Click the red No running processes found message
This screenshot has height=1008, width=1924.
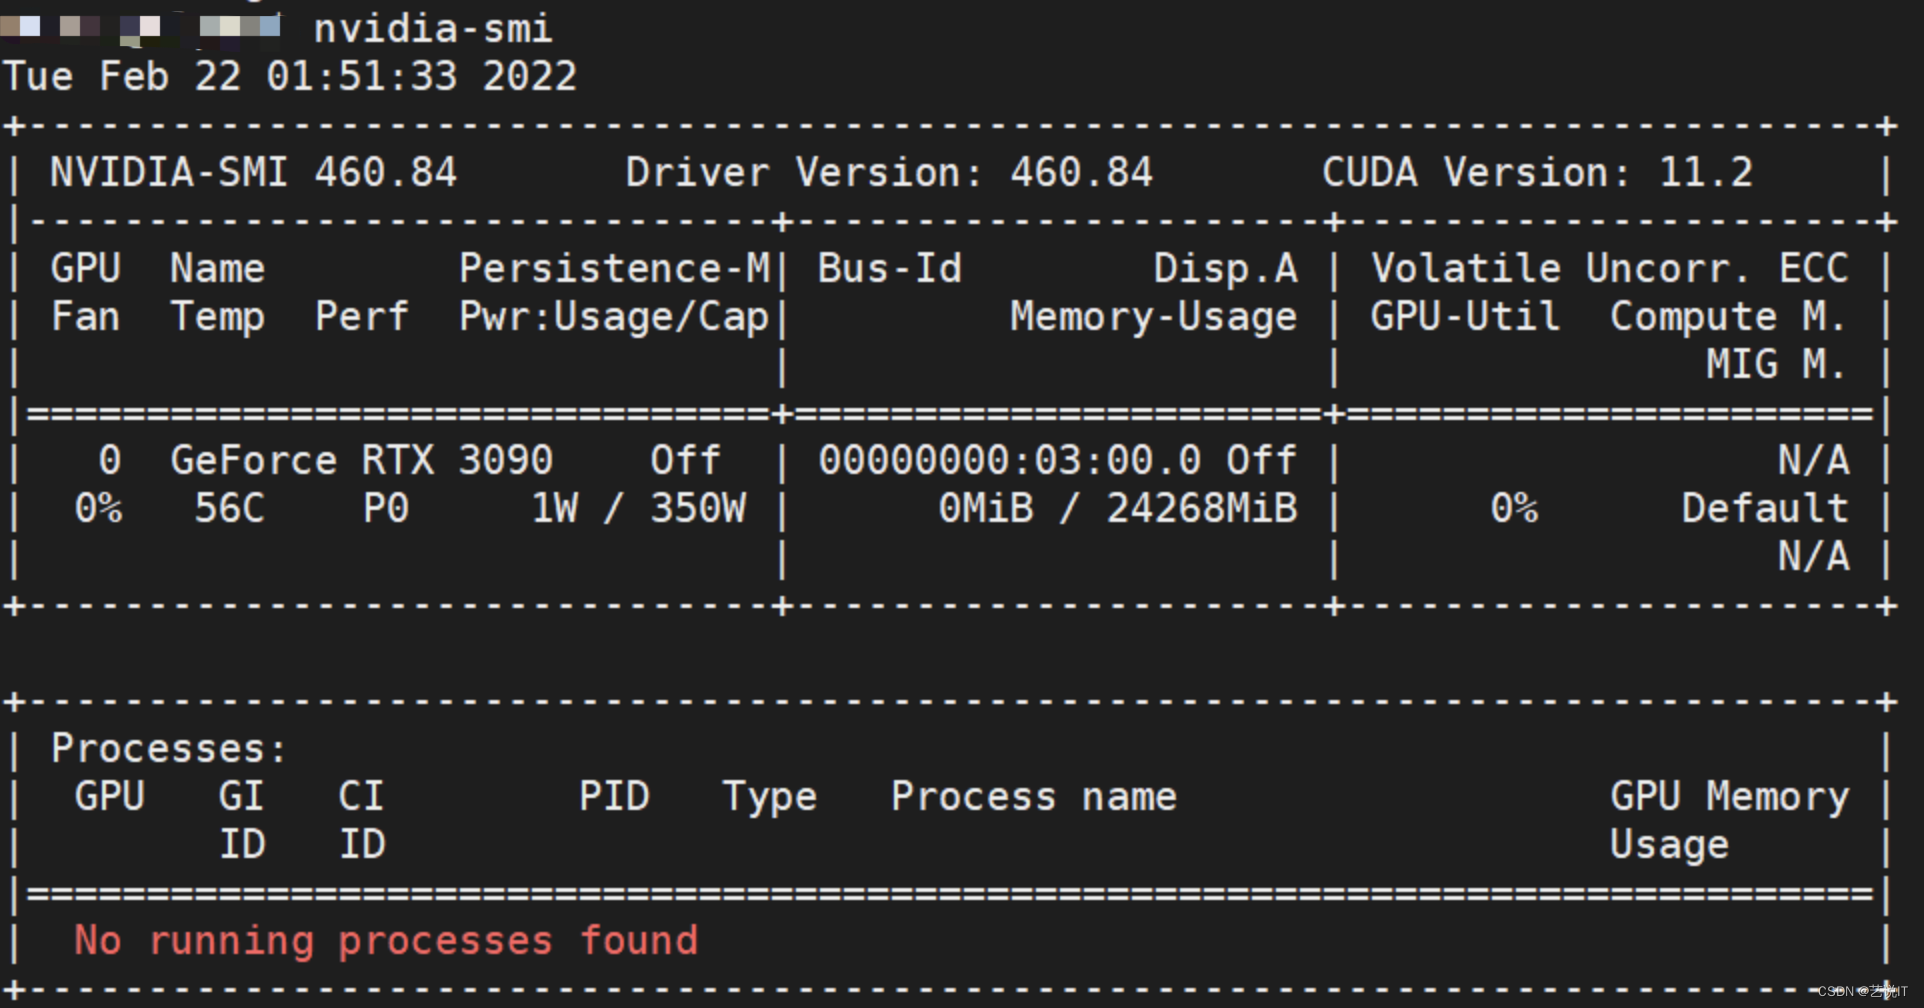click(x=386, y=941)
